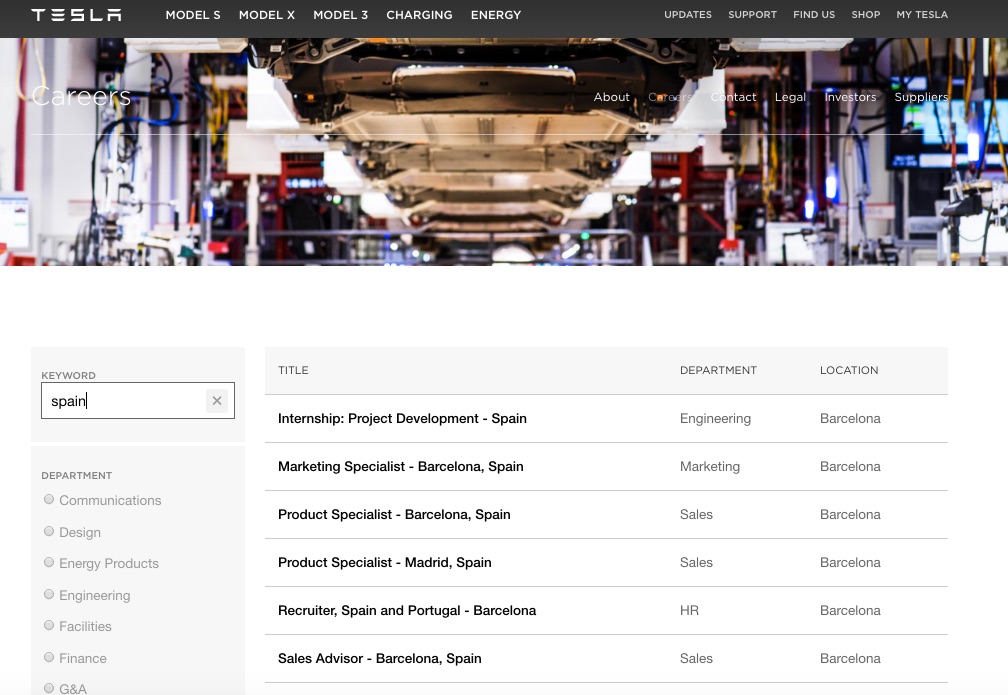Select the Careers tab in hero banner
This screenshot has height=695, width=1008.
click(x=670, y=97)
